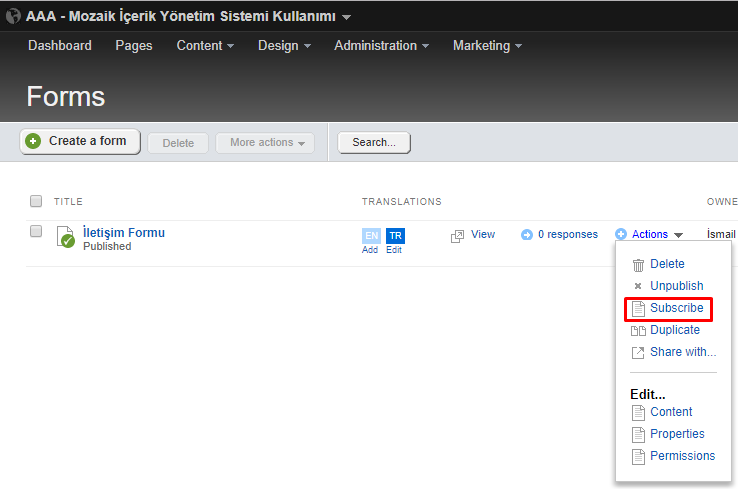Viewport: 738px width, 489px height.
Task: Click the Published status text
Action: tap(107, 247)
